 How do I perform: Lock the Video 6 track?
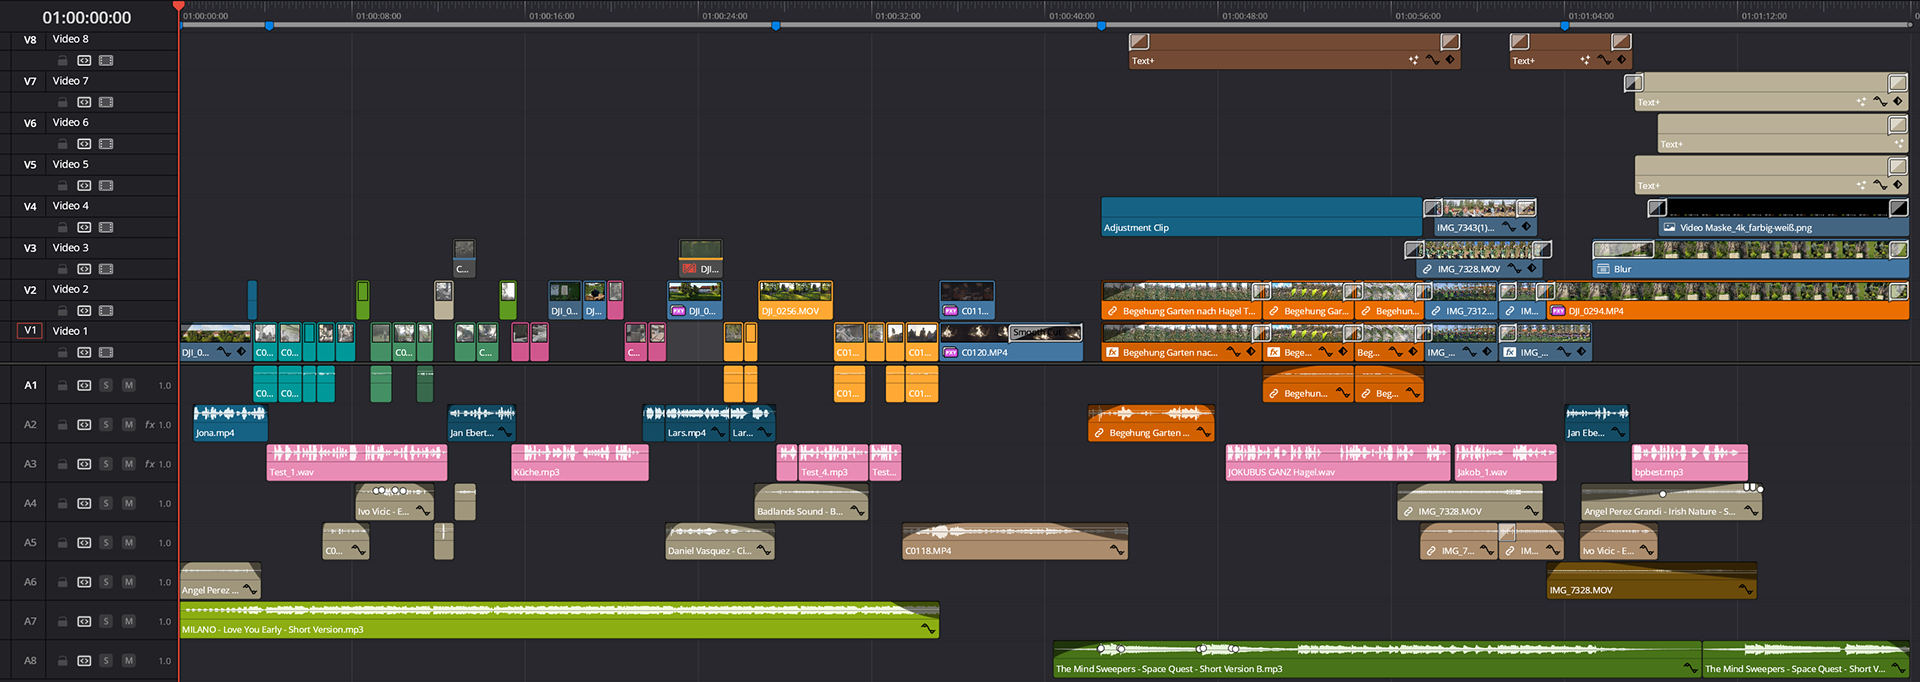tap(62, 144)
